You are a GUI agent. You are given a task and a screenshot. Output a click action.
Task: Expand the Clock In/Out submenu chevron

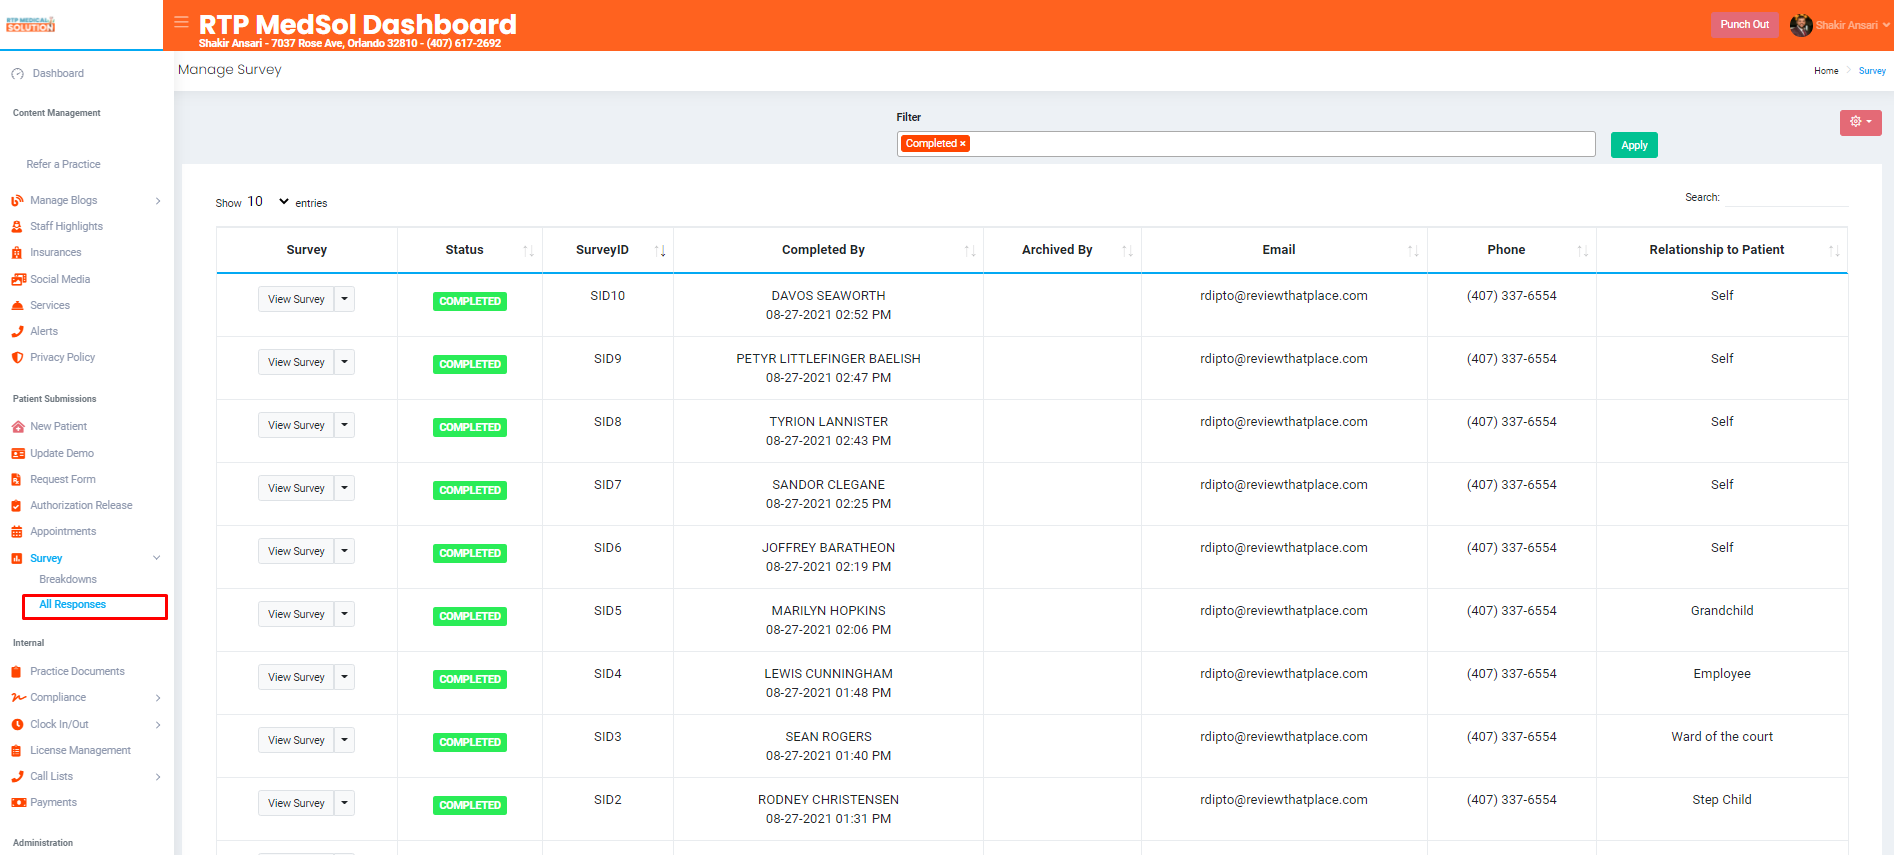pos(158,725)
